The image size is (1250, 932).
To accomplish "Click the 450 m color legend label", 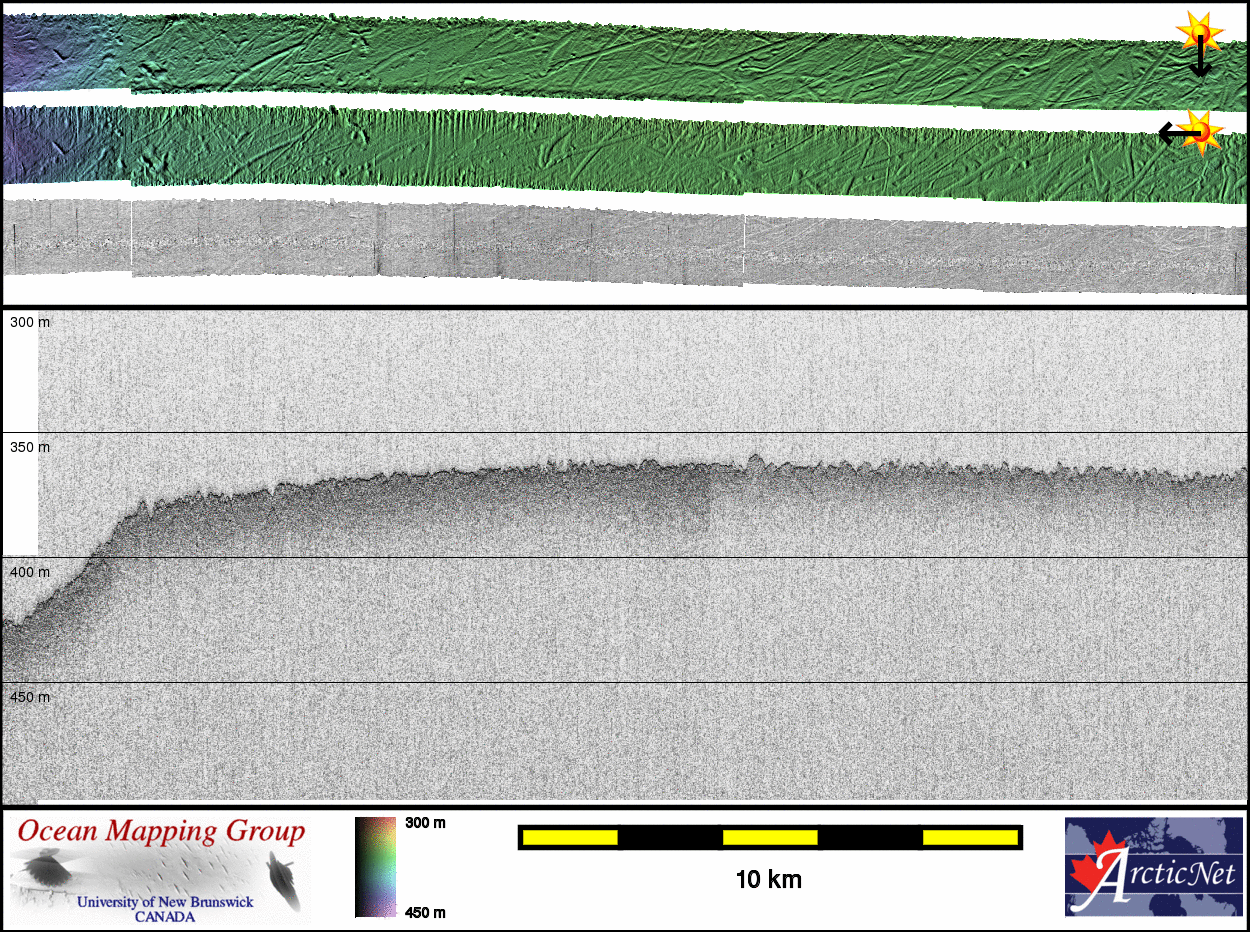I will point(426,911).
